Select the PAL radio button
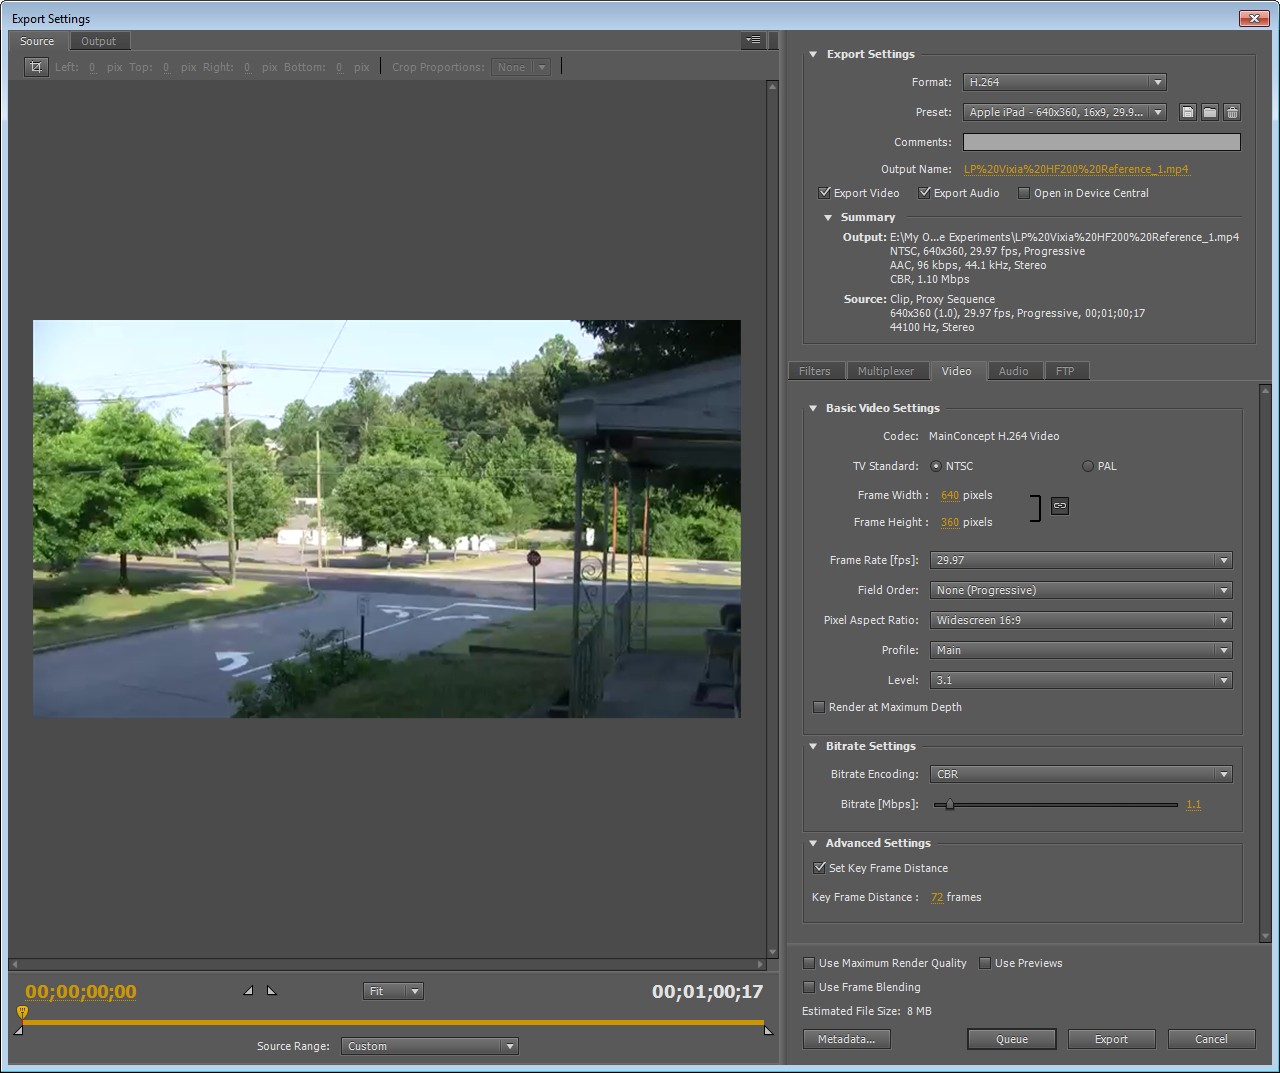The image size is (1280, 1073). [x=1088, y=466]
